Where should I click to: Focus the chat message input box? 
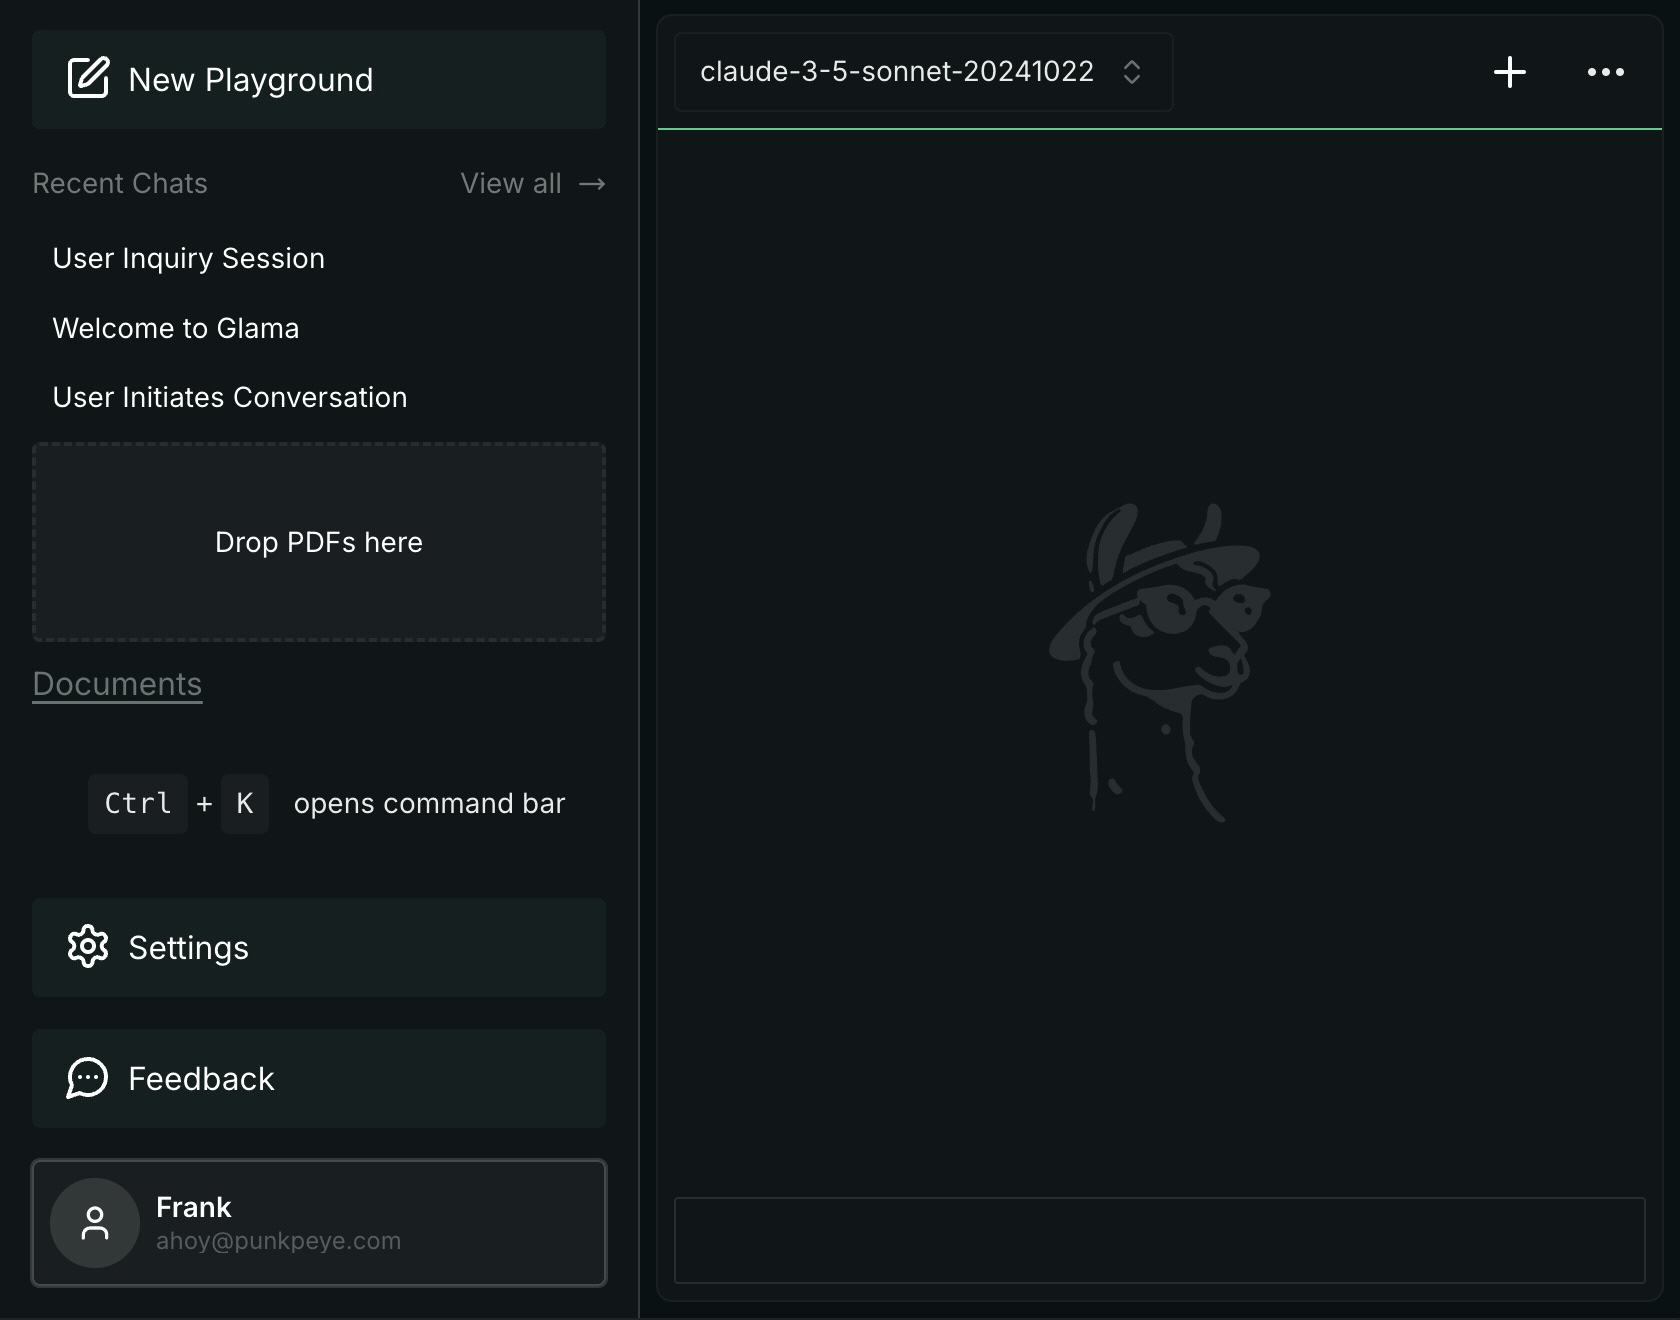pos(1159,1240)
